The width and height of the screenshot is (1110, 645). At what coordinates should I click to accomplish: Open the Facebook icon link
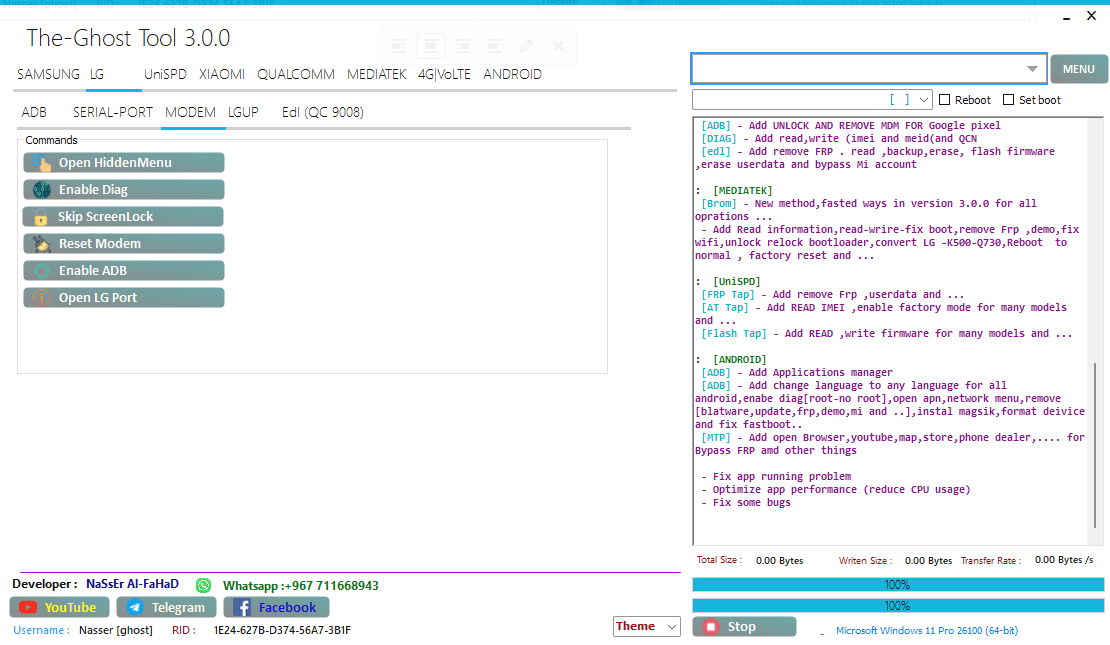coord(242,607)
